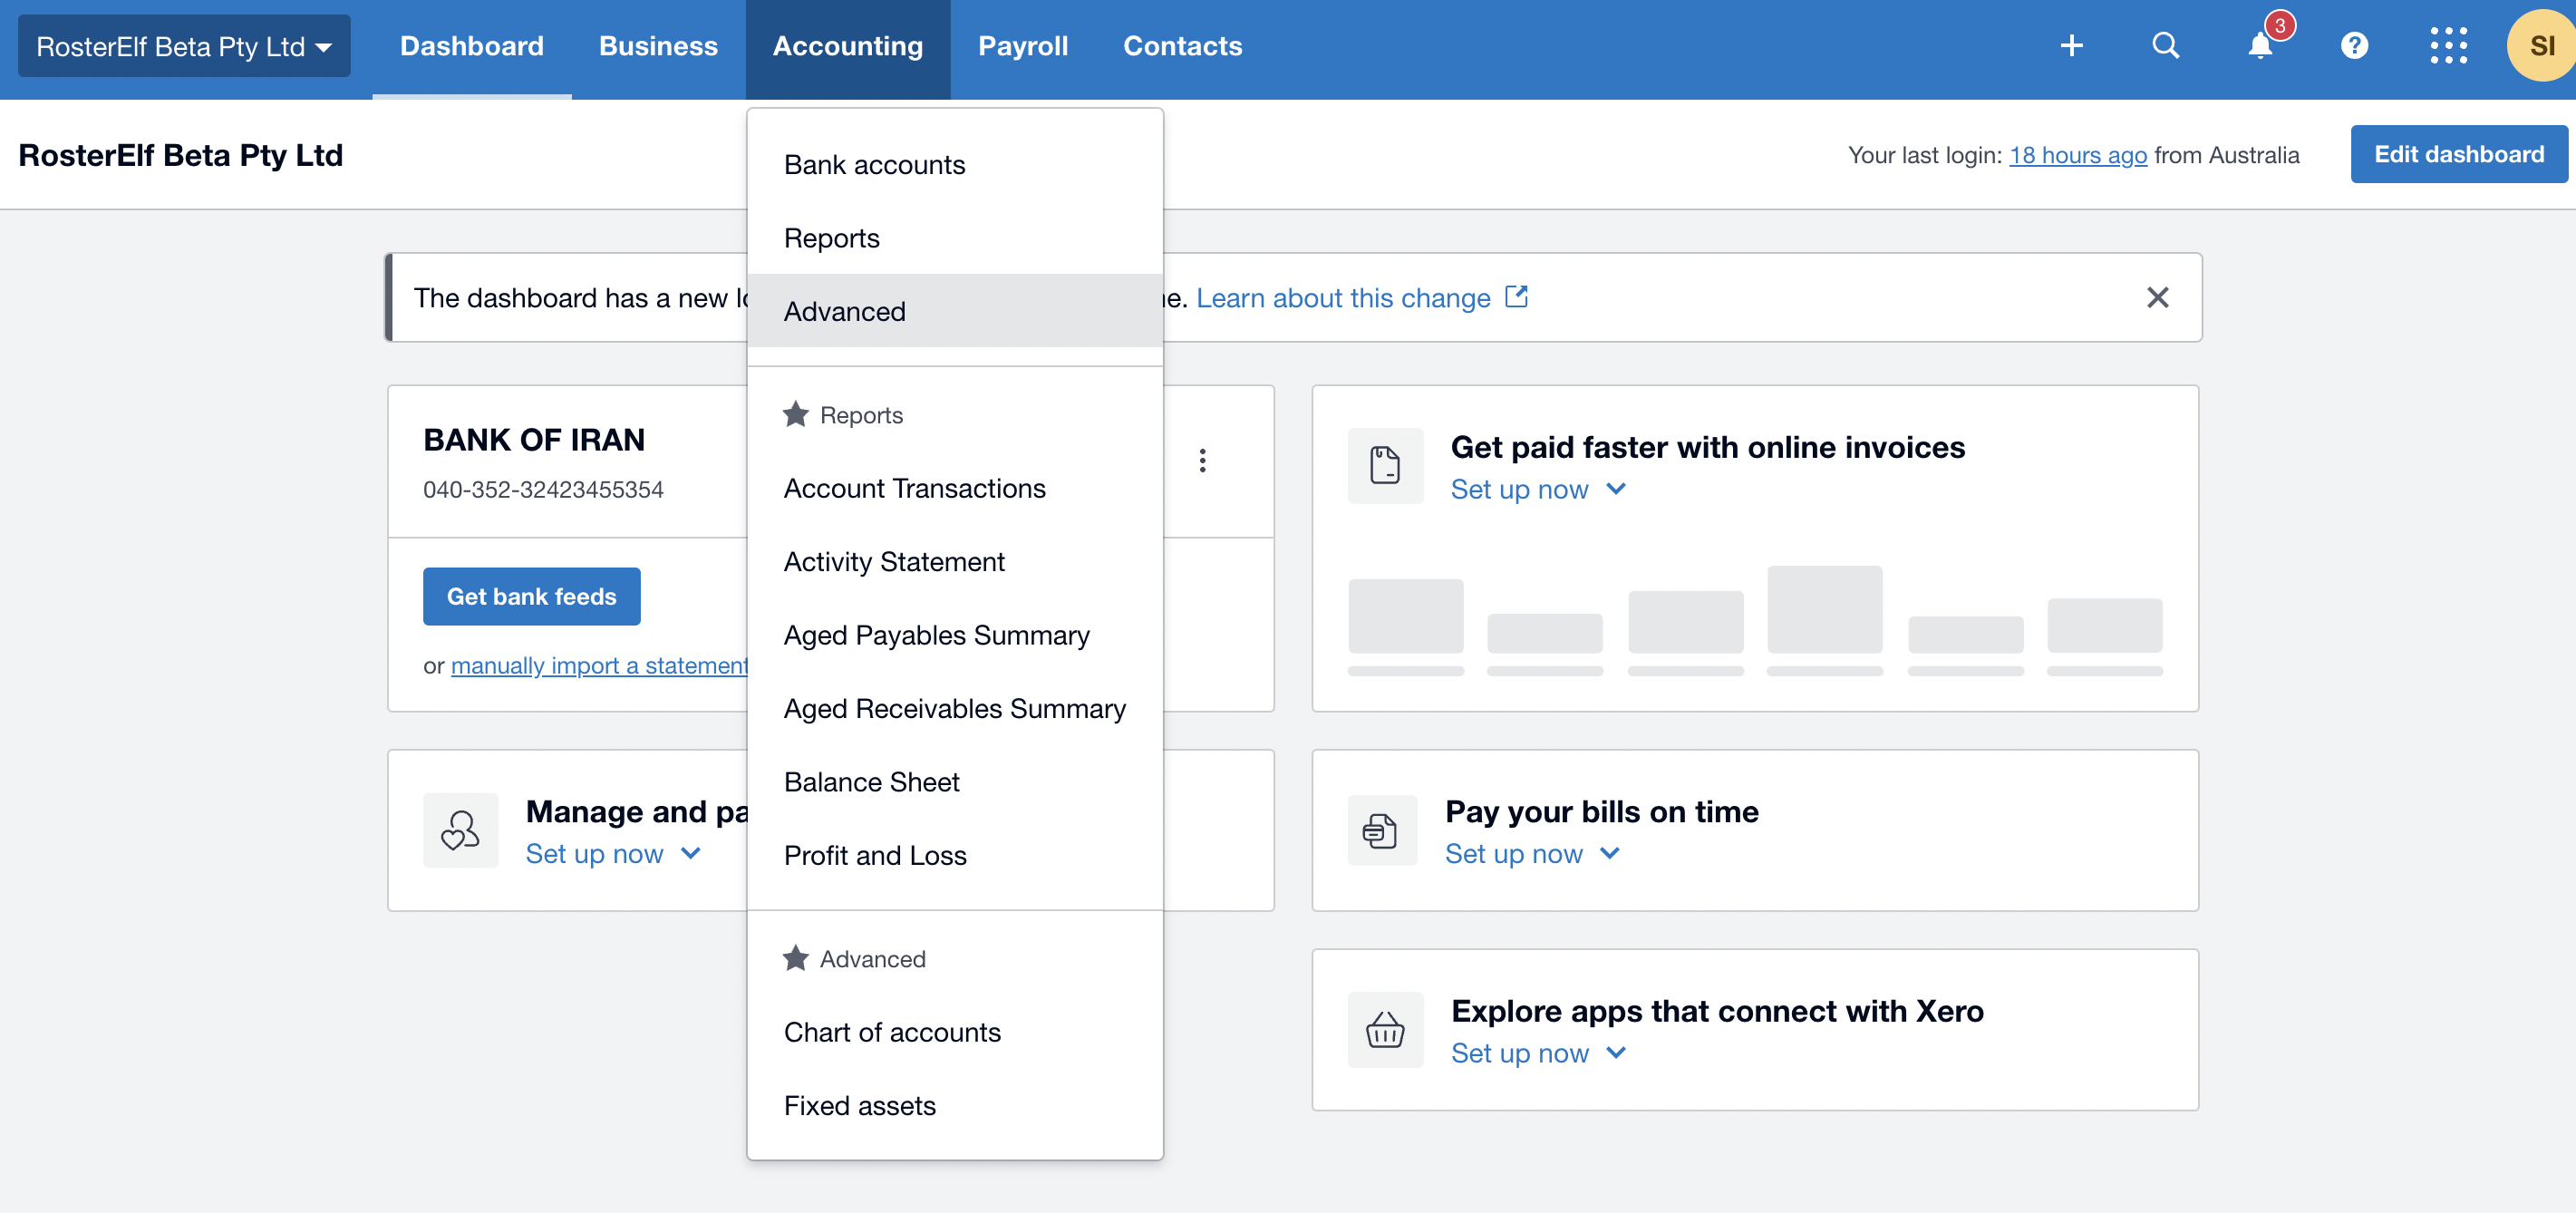Click the star beside the Reports section
Screen dimensions: 2576x1213
(x=796, y=414)
